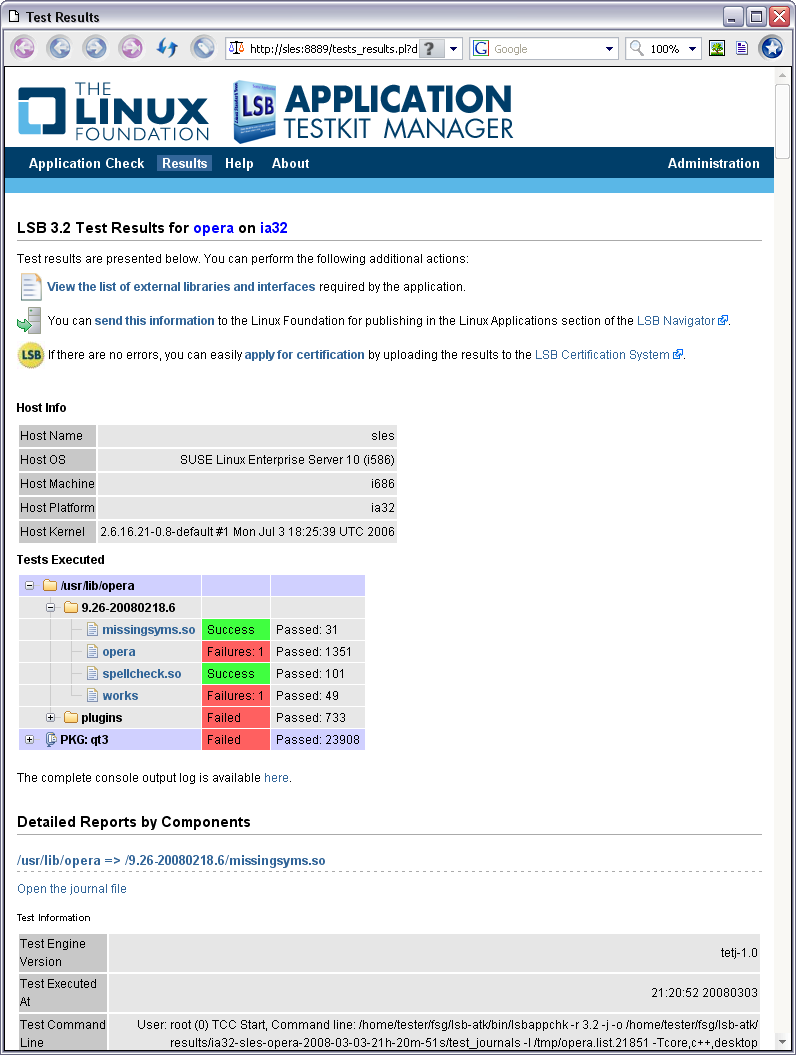
Task: Open the Help menu item
Action: point(239,163)
